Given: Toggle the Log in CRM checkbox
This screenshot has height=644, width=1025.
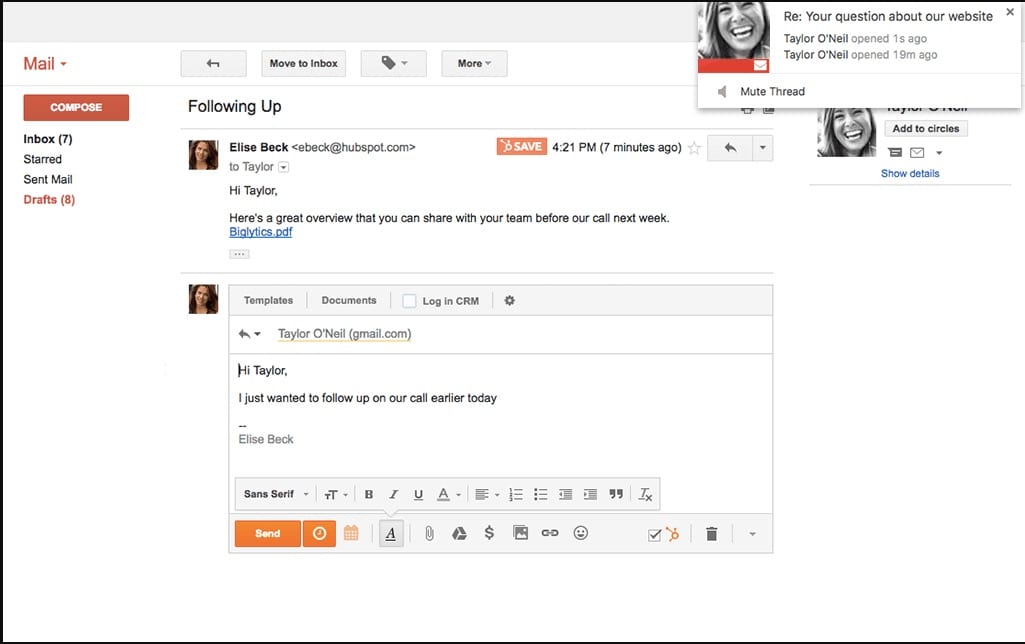Looking at the screenshot, I should 409,301.
